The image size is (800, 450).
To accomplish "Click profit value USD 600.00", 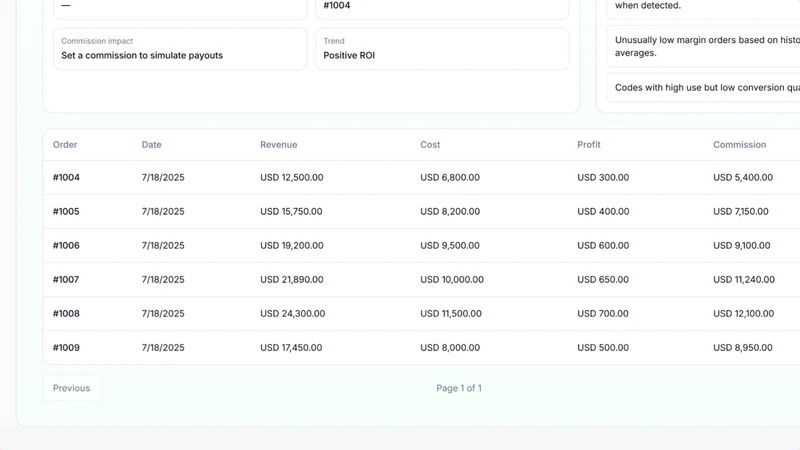I will coord(603,245).
